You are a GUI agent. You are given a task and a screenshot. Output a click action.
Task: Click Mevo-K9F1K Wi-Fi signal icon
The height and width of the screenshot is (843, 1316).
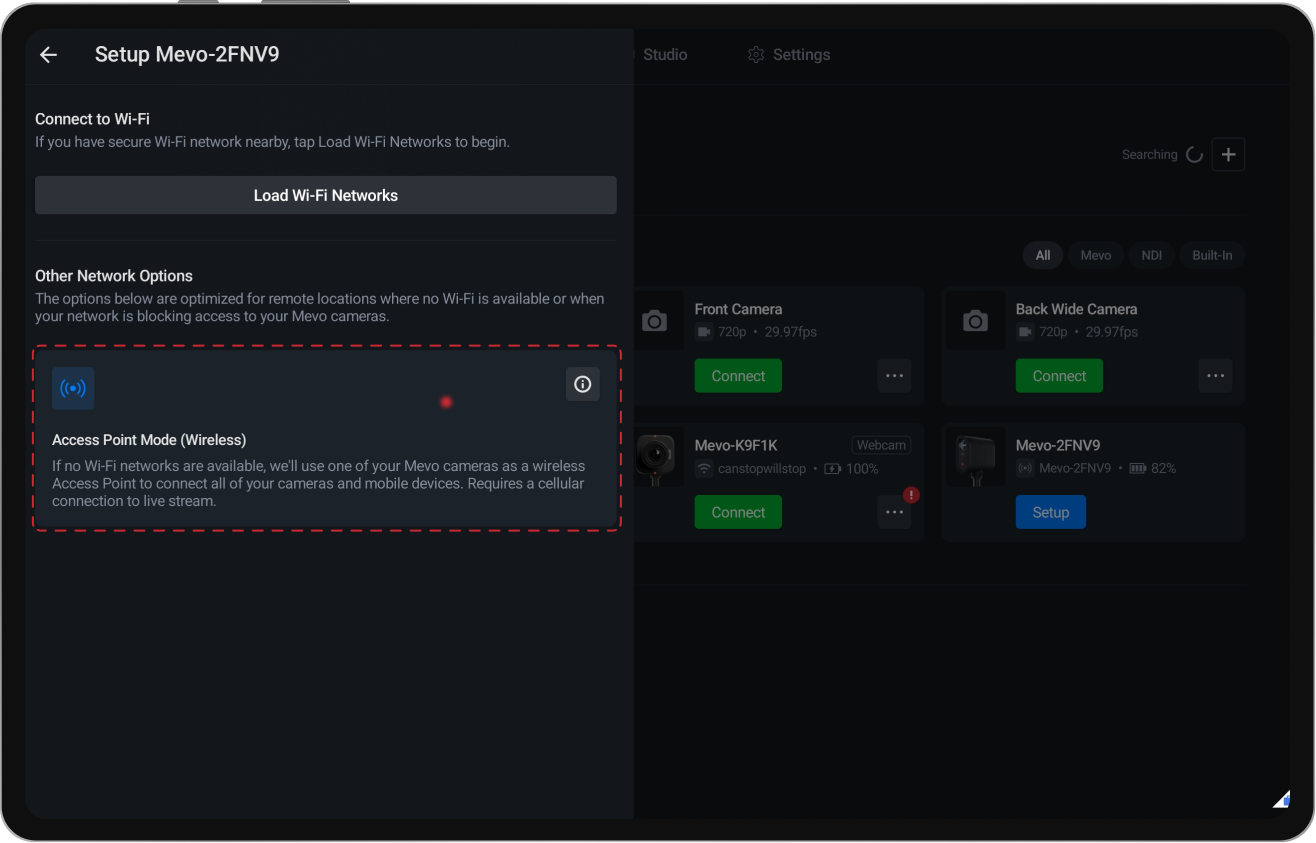(704, 468)
